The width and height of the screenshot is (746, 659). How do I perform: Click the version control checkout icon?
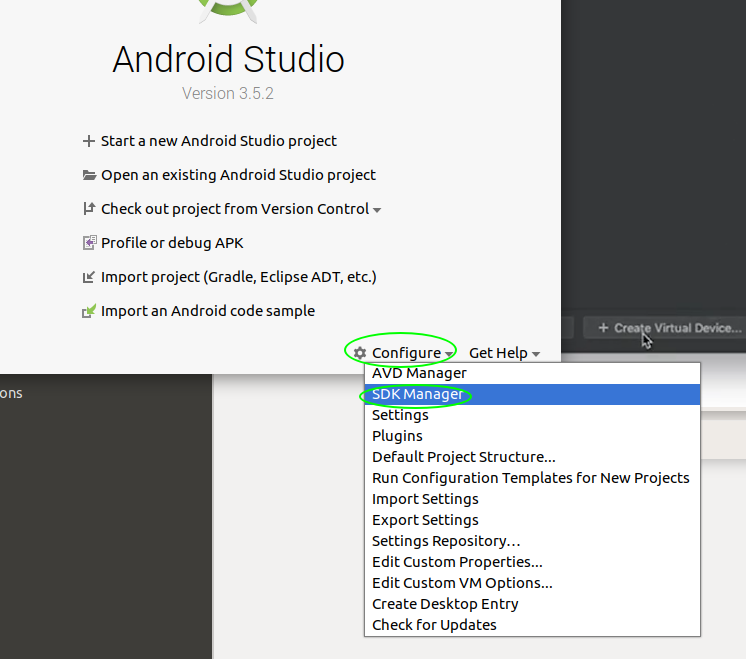(89, 209)
